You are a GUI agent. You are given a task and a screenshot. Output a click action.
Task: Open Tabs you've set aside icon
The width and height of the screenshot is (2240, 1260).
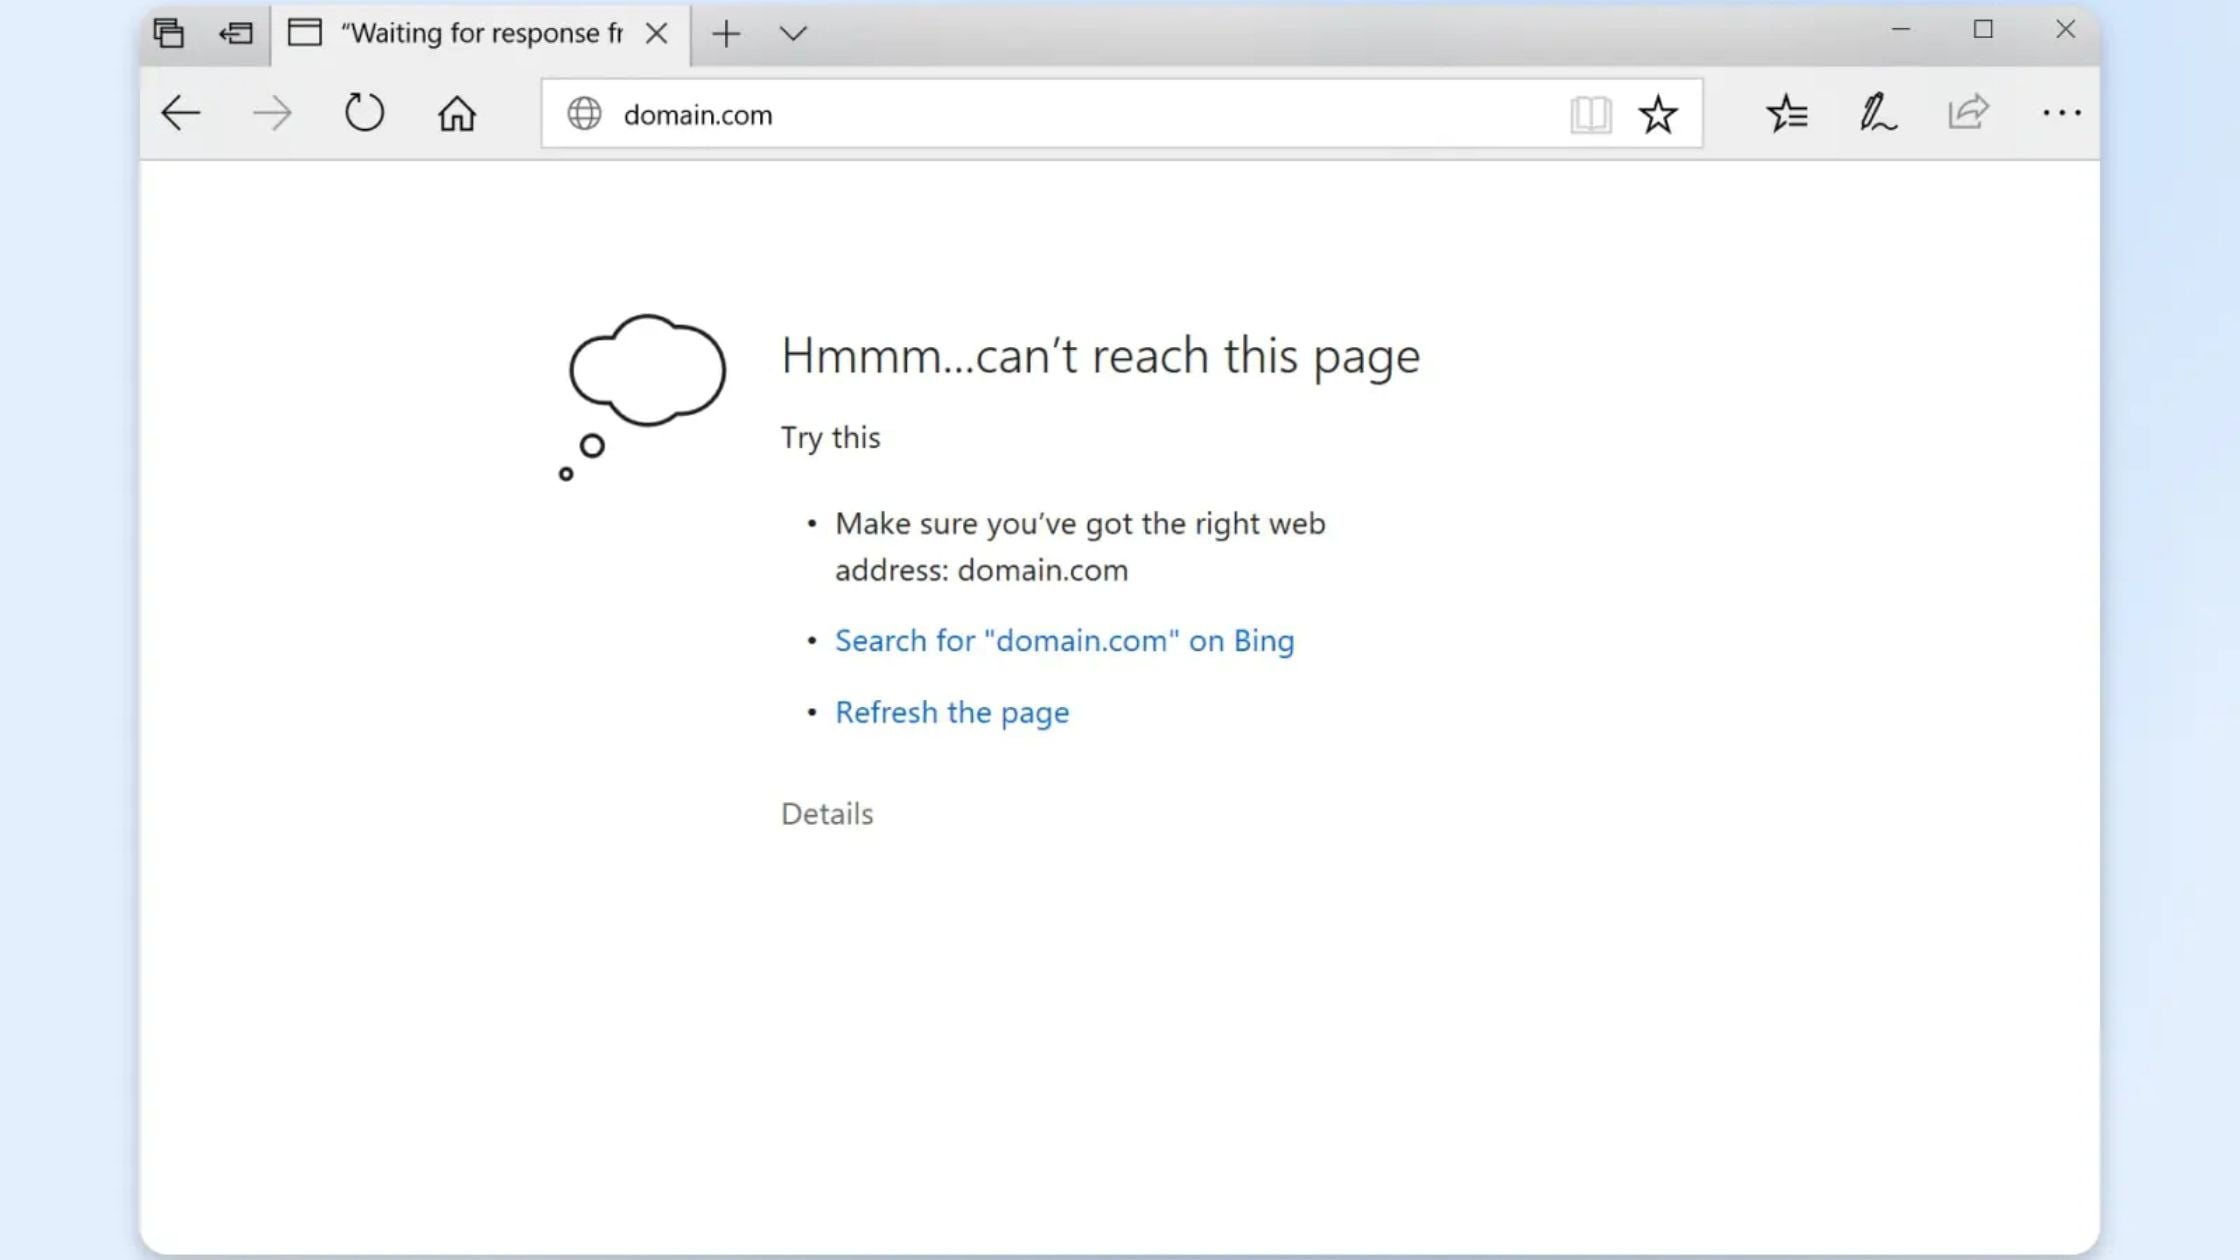[x=168, y=34]
